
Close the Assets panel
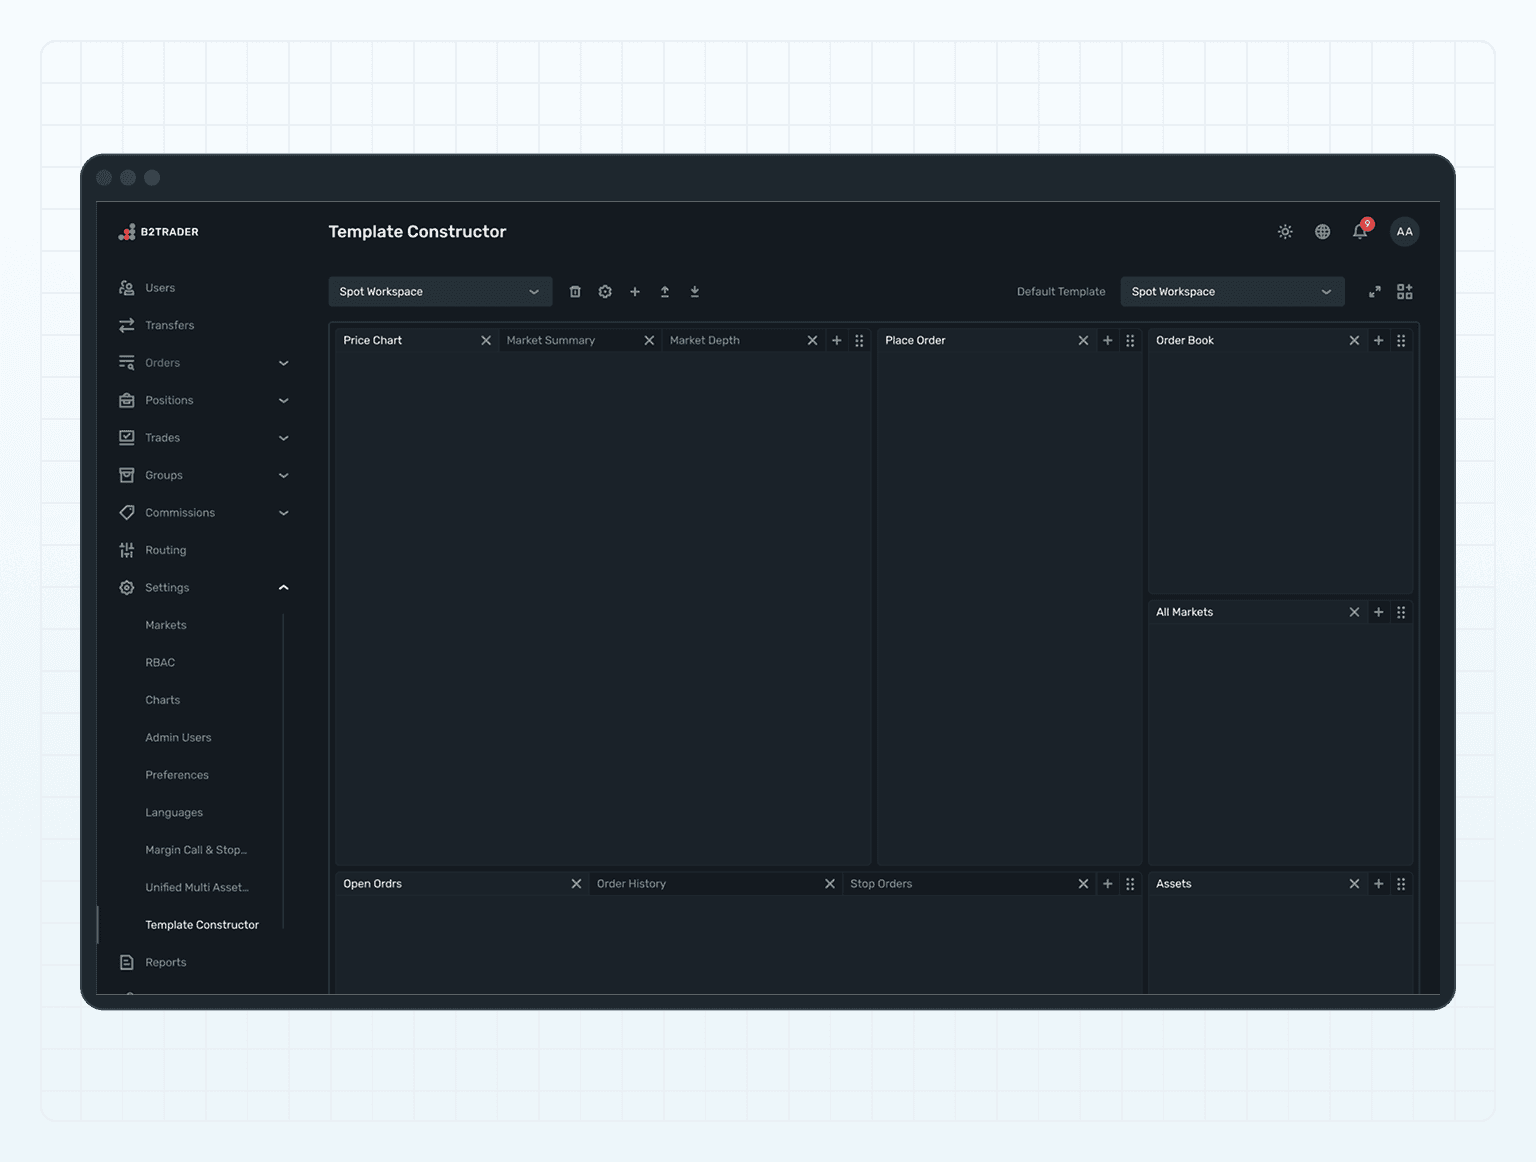(1354, 884)
